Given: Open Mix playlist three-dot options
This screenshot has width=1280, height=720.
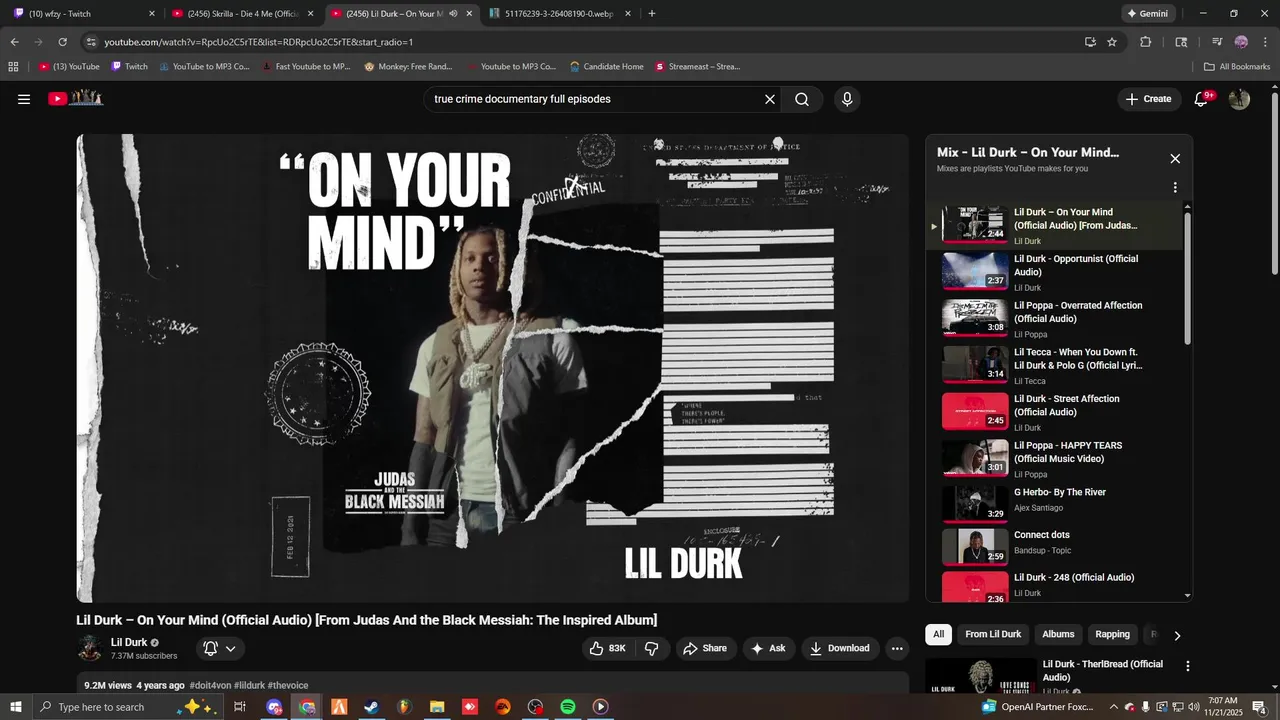Looking at the screenshot, I should 1175,187.
